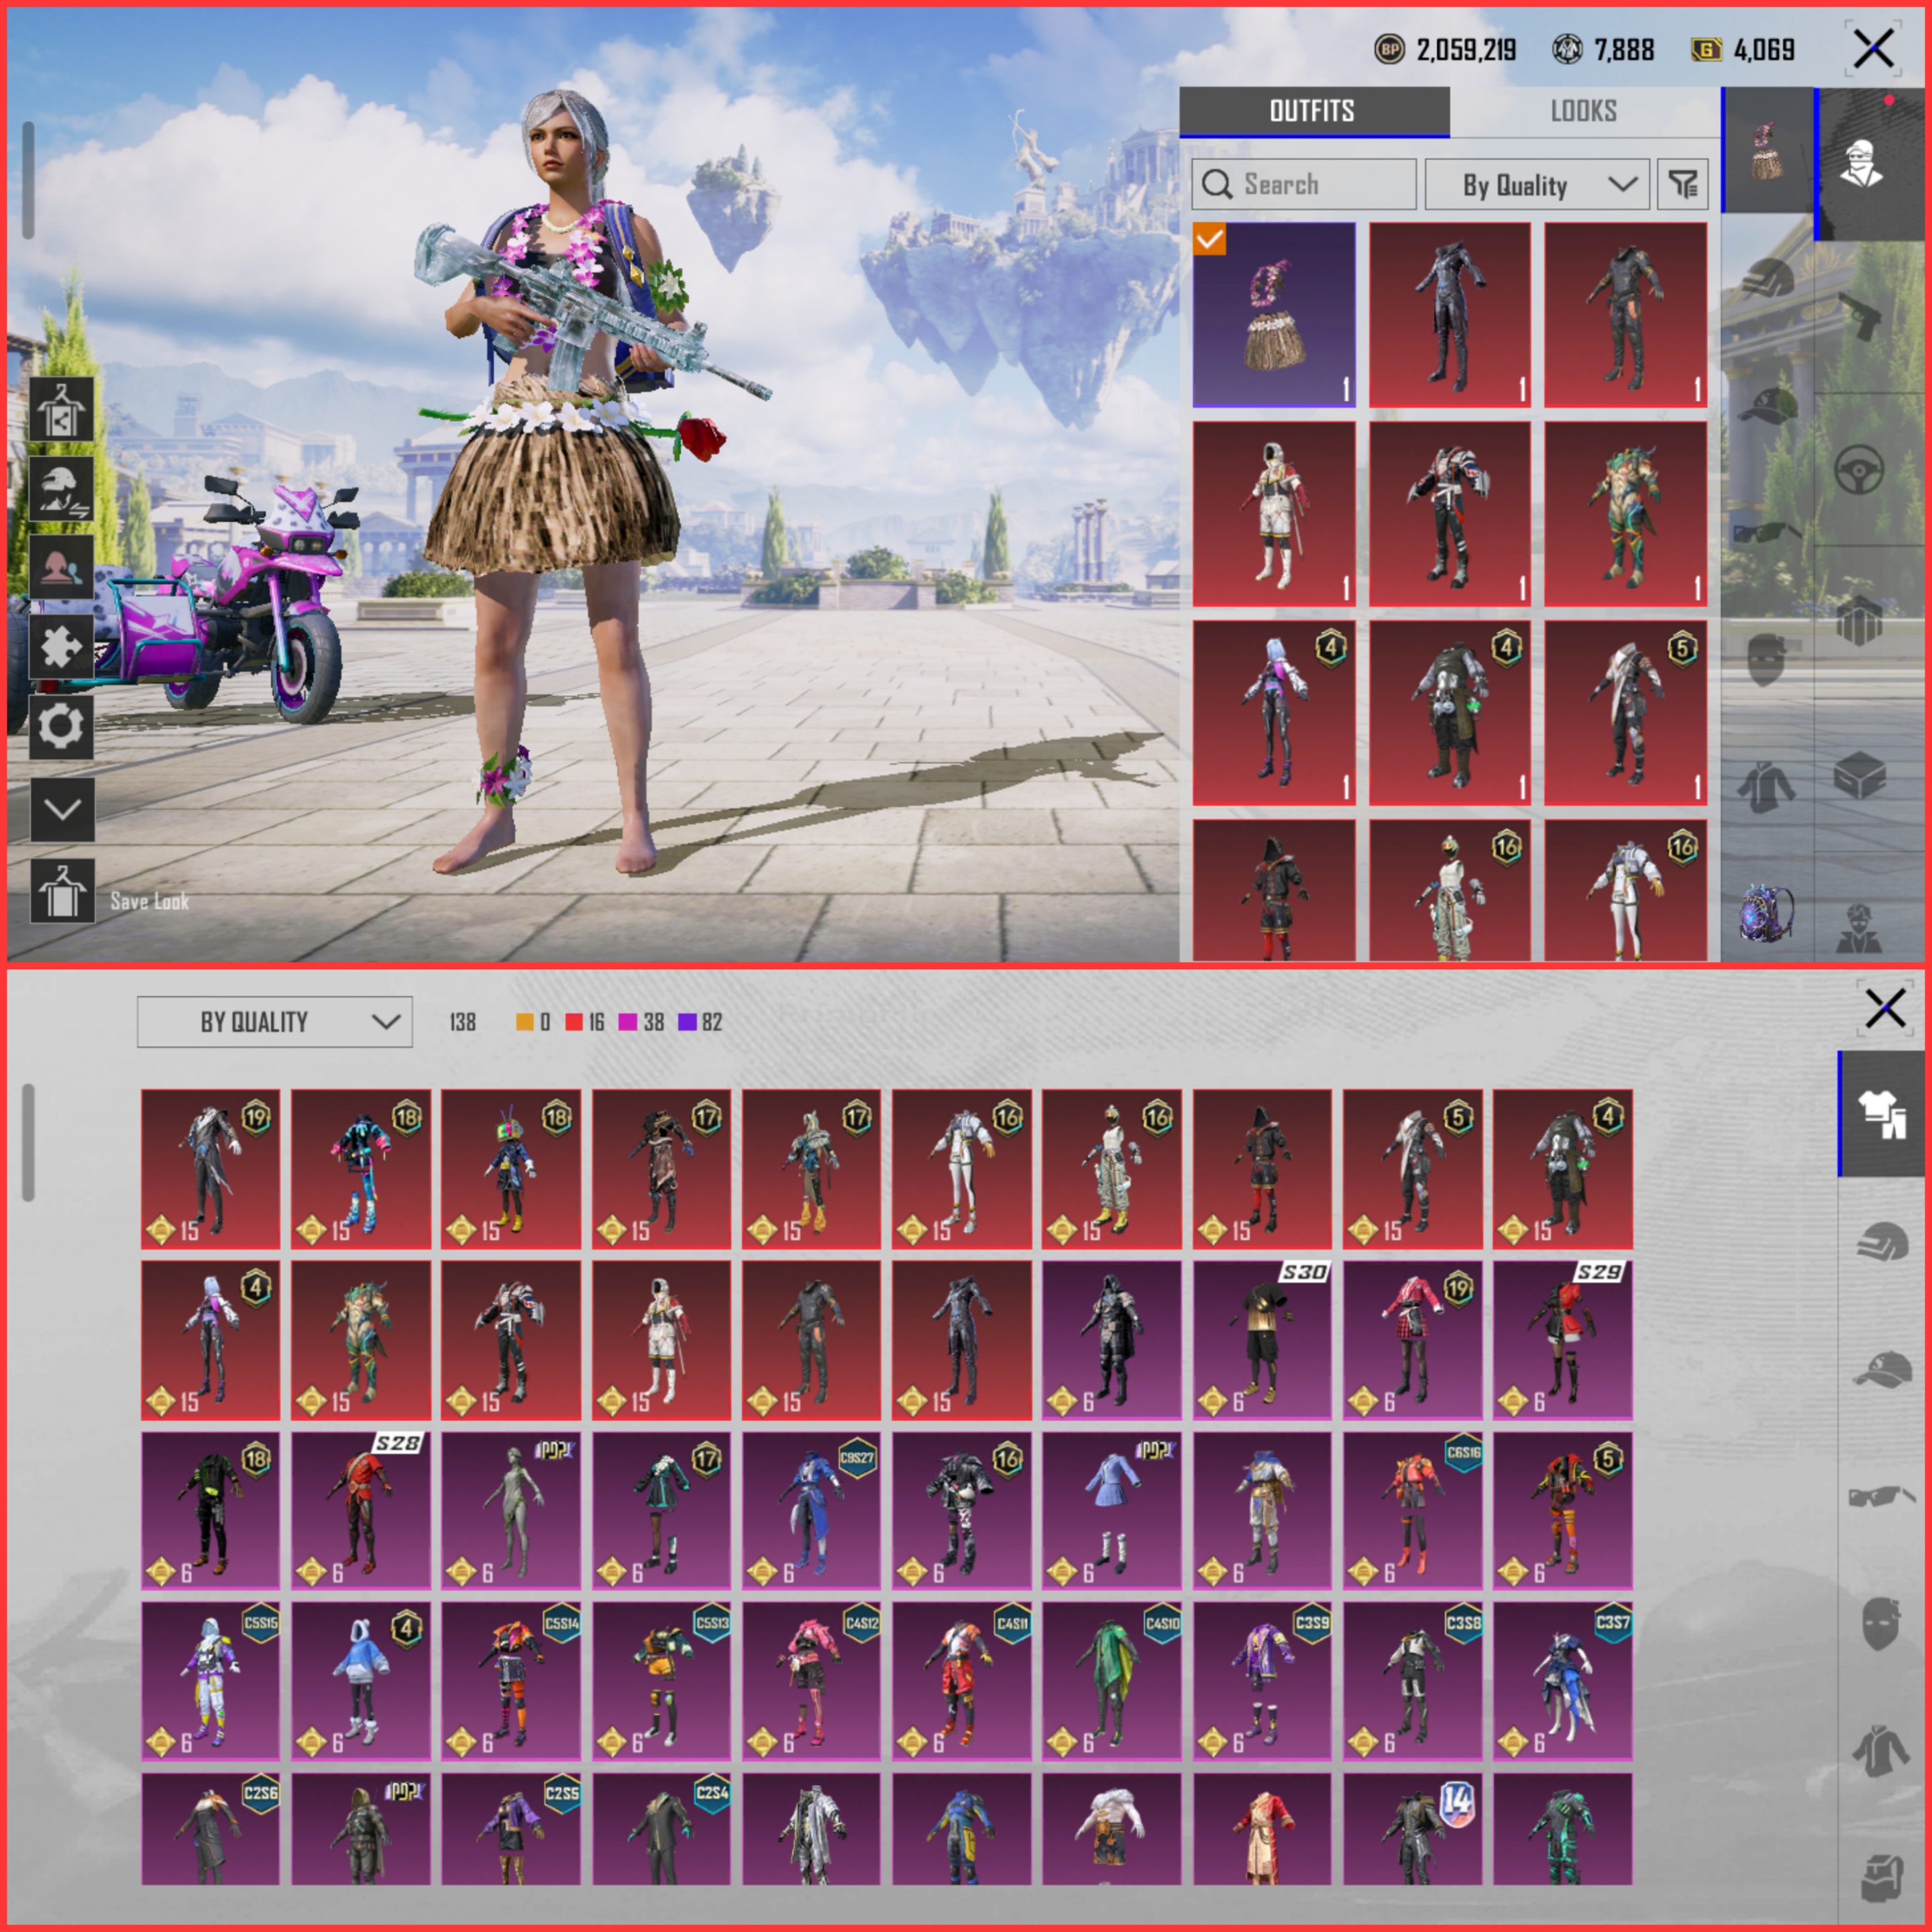Viewport: 1932px width, 1932px height.
Task: Click the gold G currency icon
Action: [1706, 49]
